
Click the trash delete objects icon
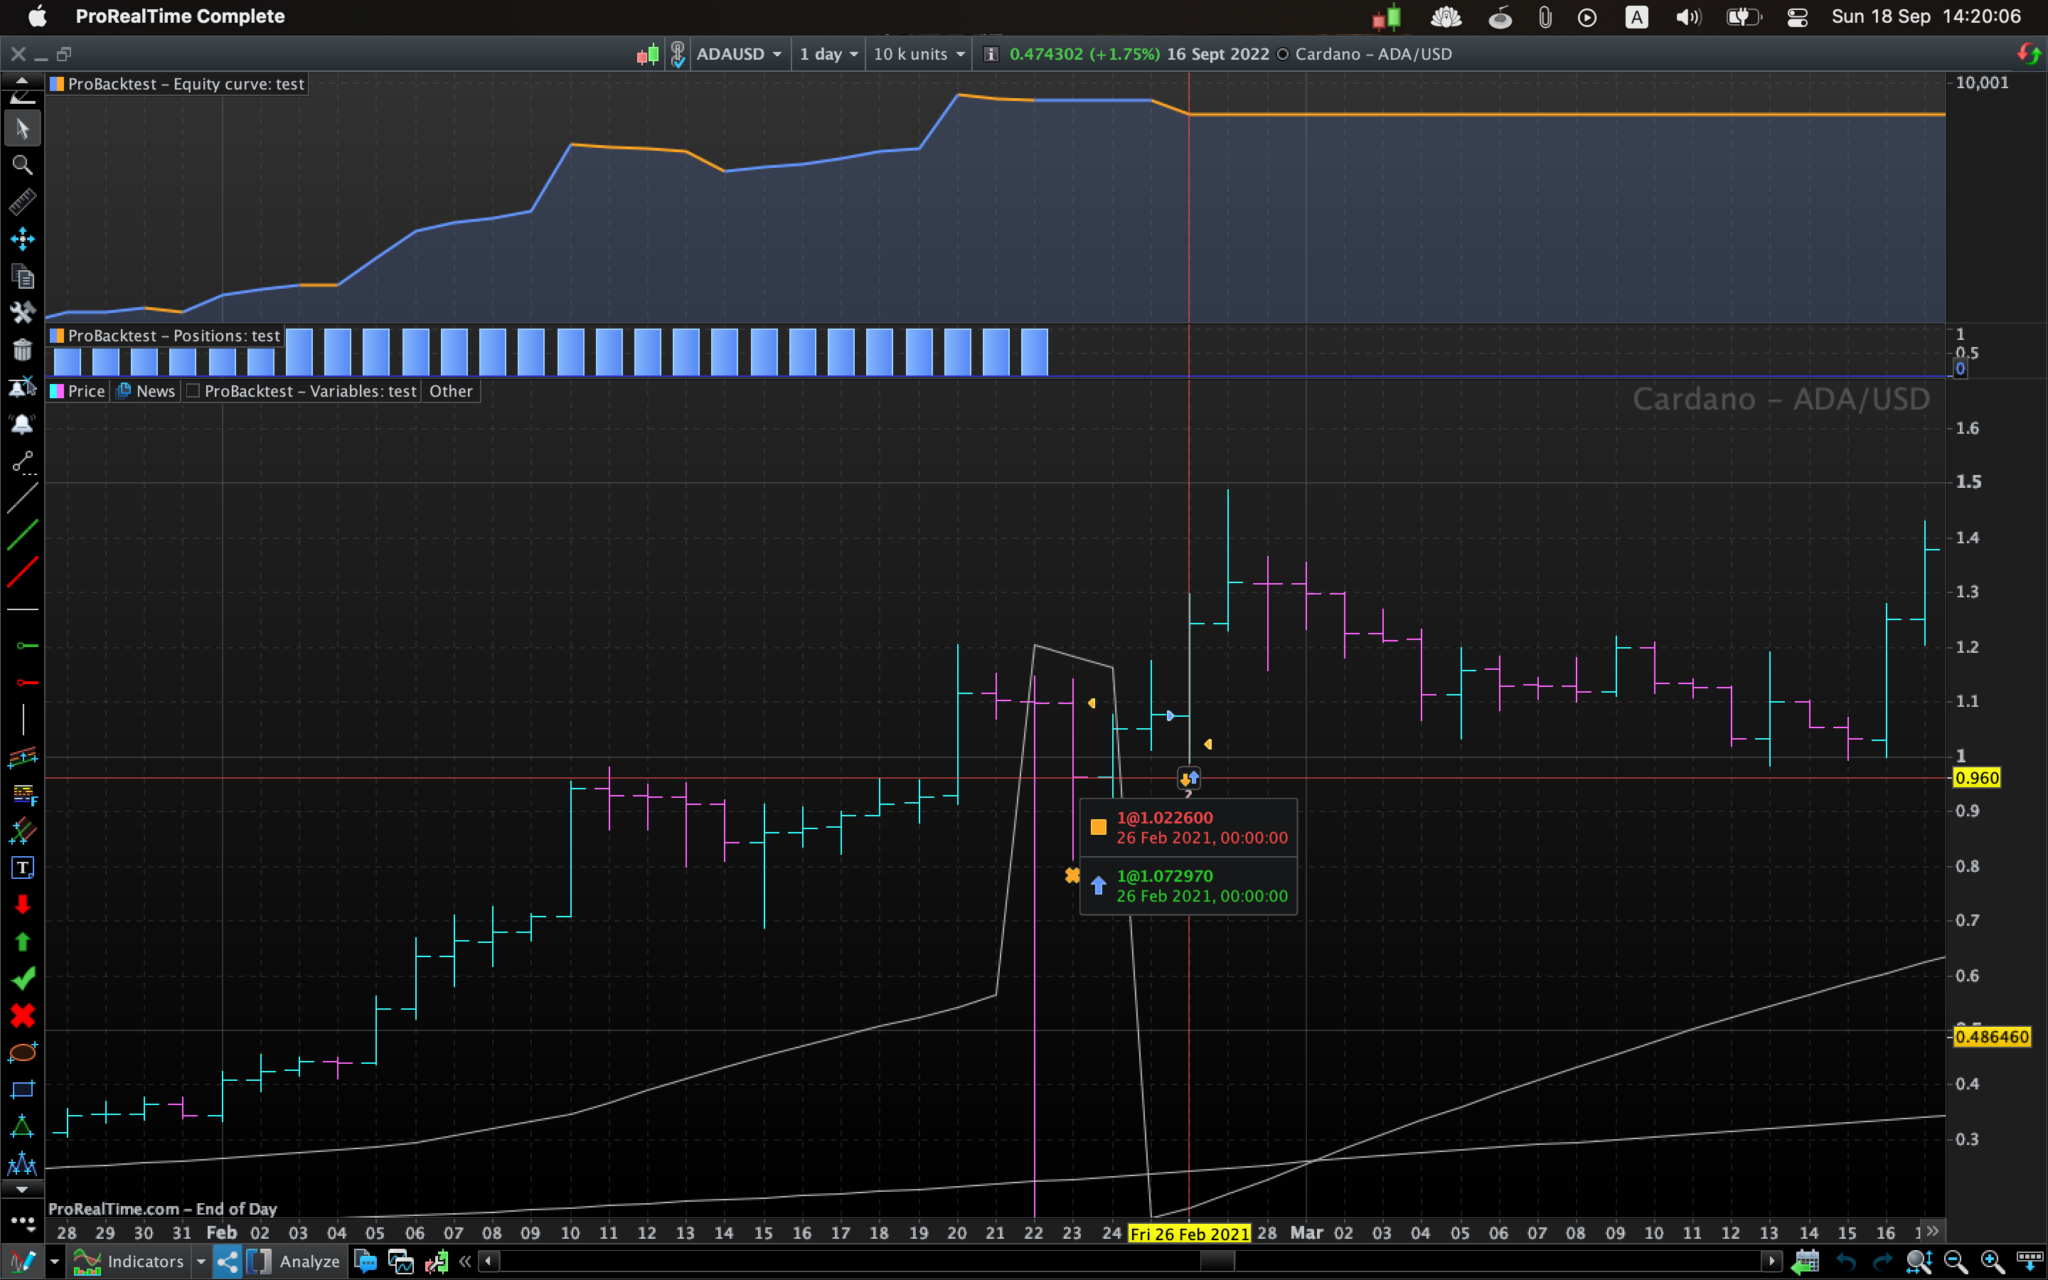click(x=22, y=349)
